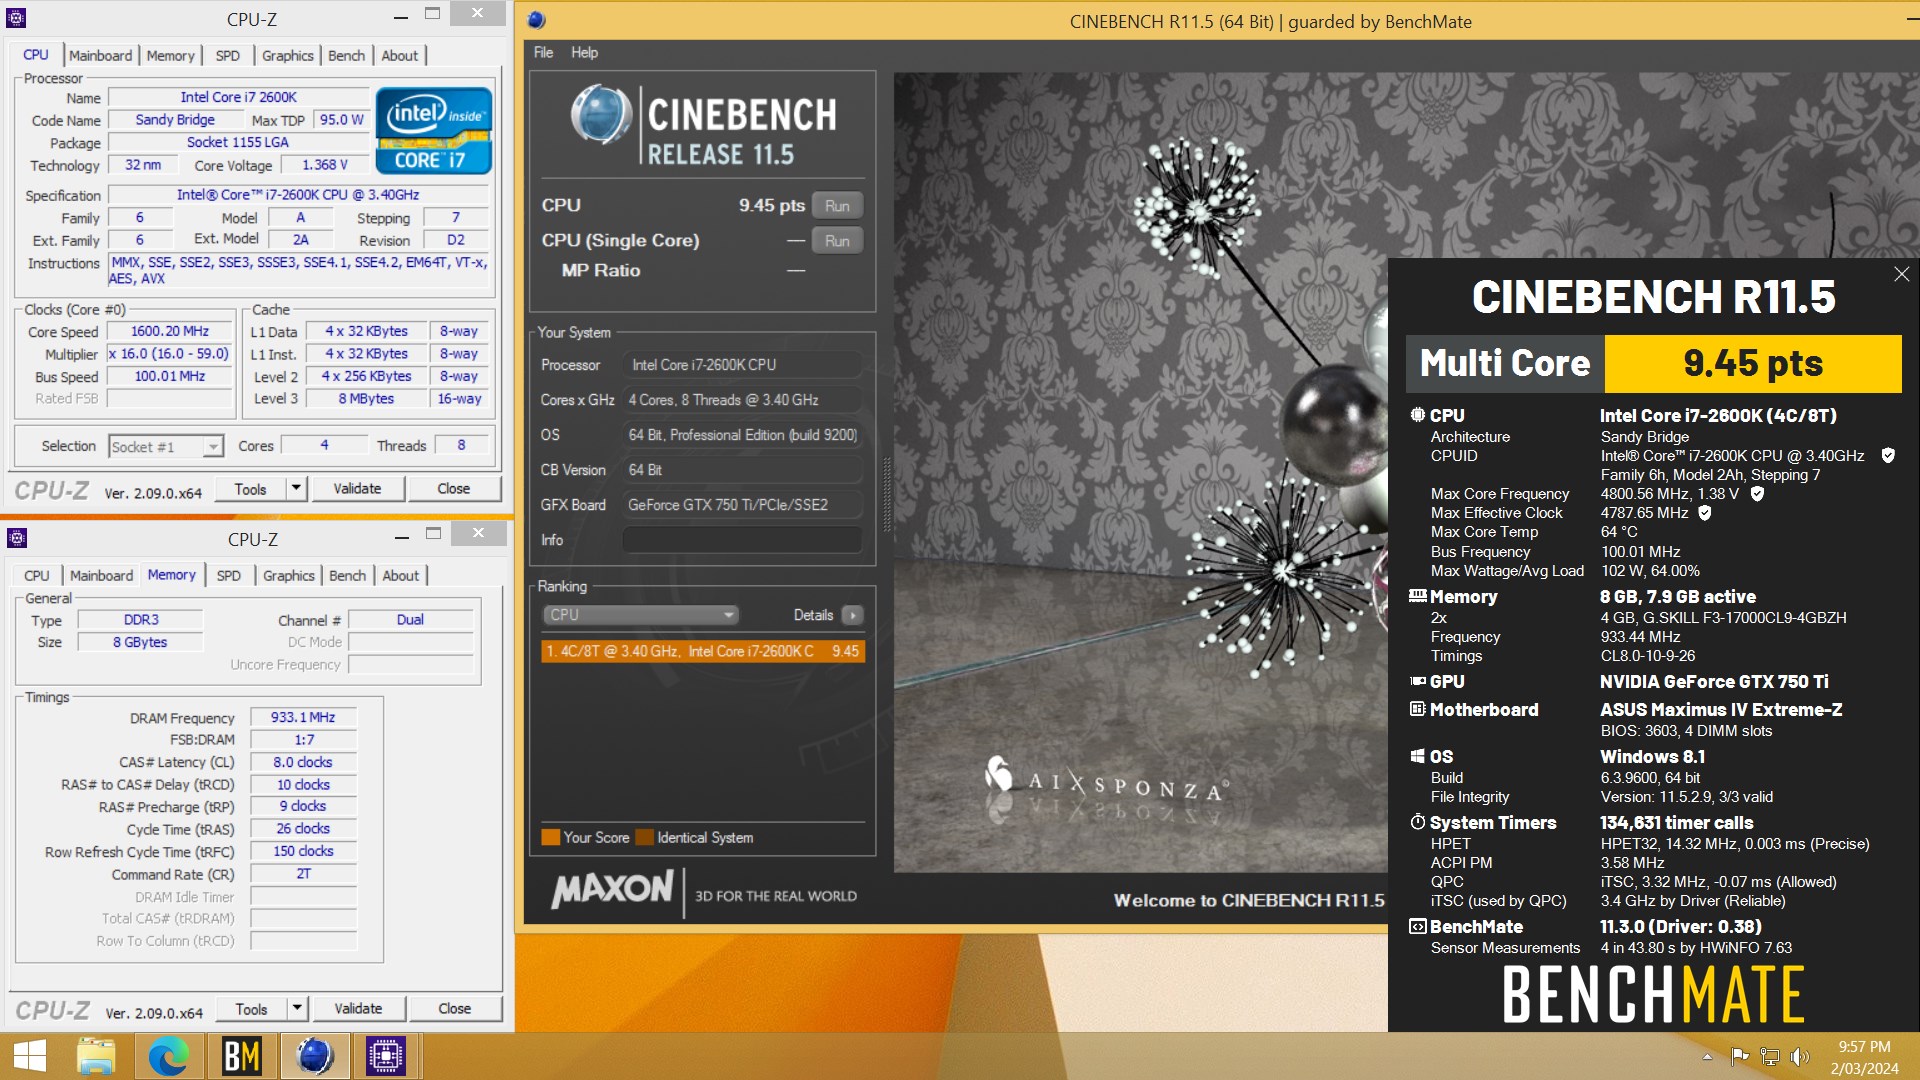1920x1080 pixels.
Task: Click Max Effective Clock verified shield icon
Action: tap(1705, 512)
